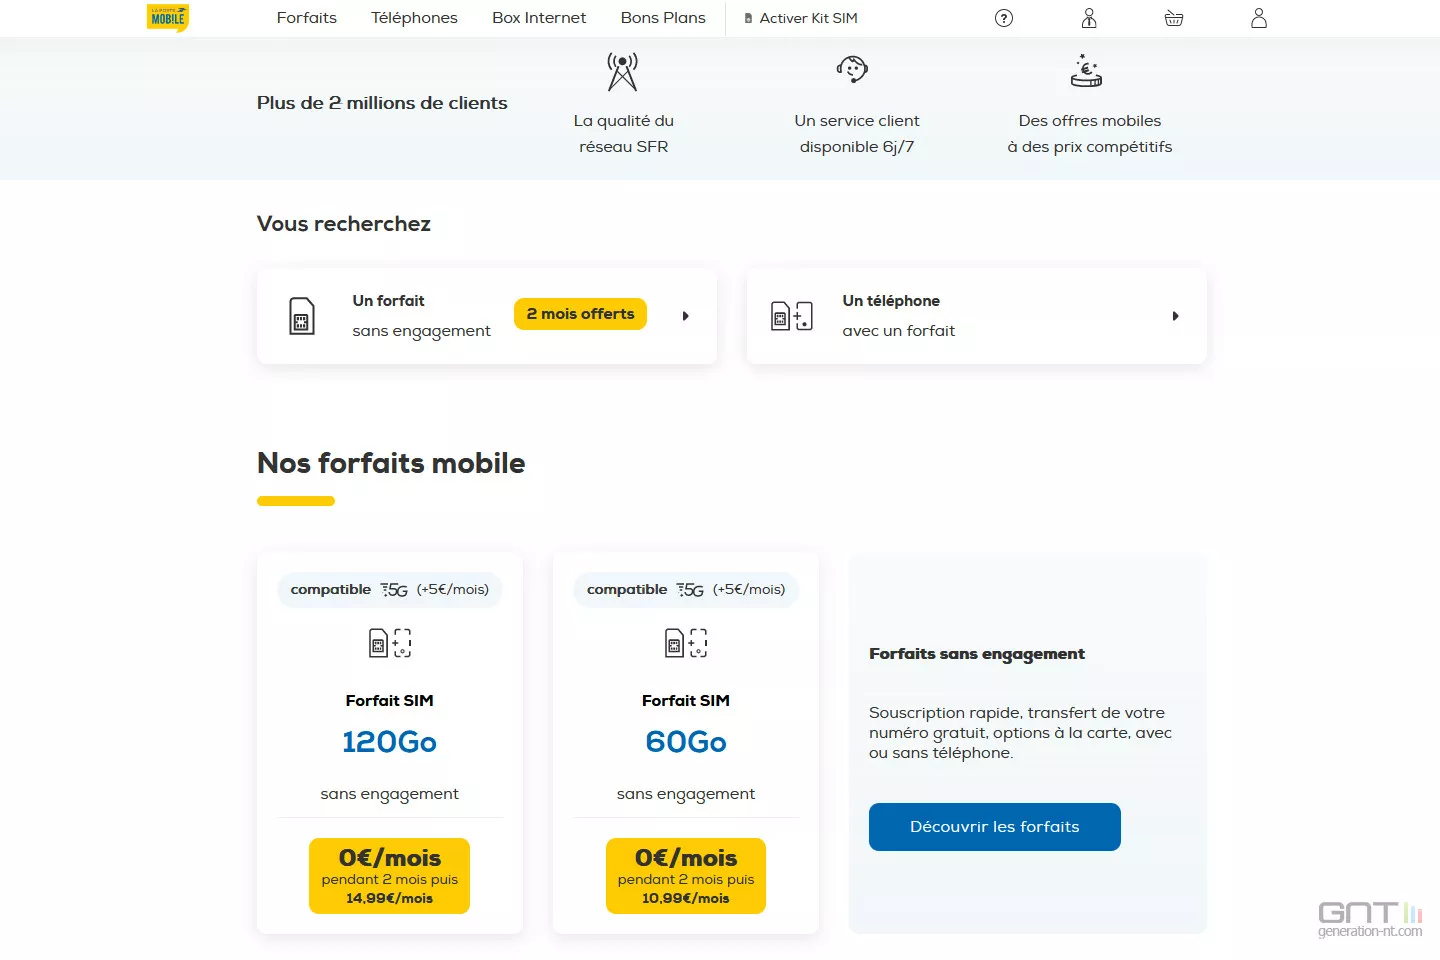This screenshot has width=1440, height=960.
Task: Click the advisor person icon in header
Action: coord(1089,18)
